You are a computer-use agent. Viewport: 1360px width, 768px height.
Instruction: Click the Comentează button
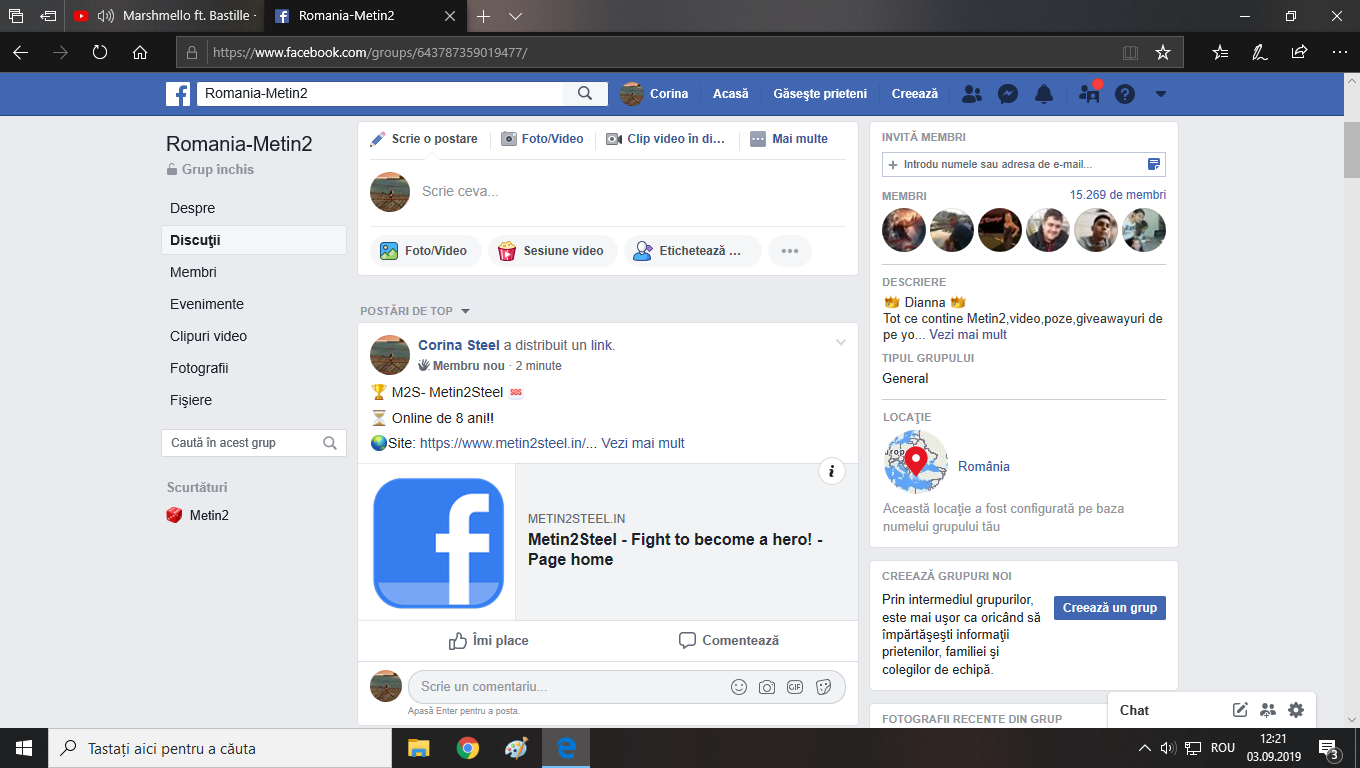728,640
